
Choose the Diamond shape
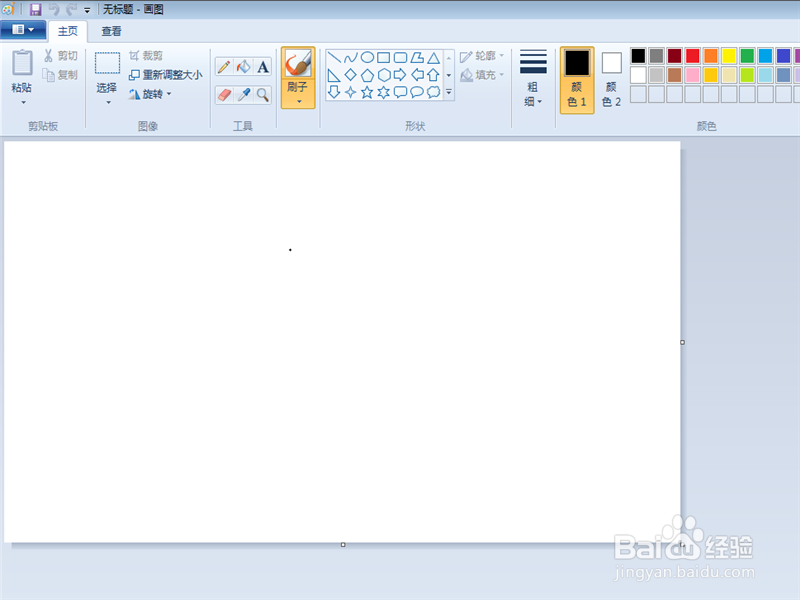[351, 75]
